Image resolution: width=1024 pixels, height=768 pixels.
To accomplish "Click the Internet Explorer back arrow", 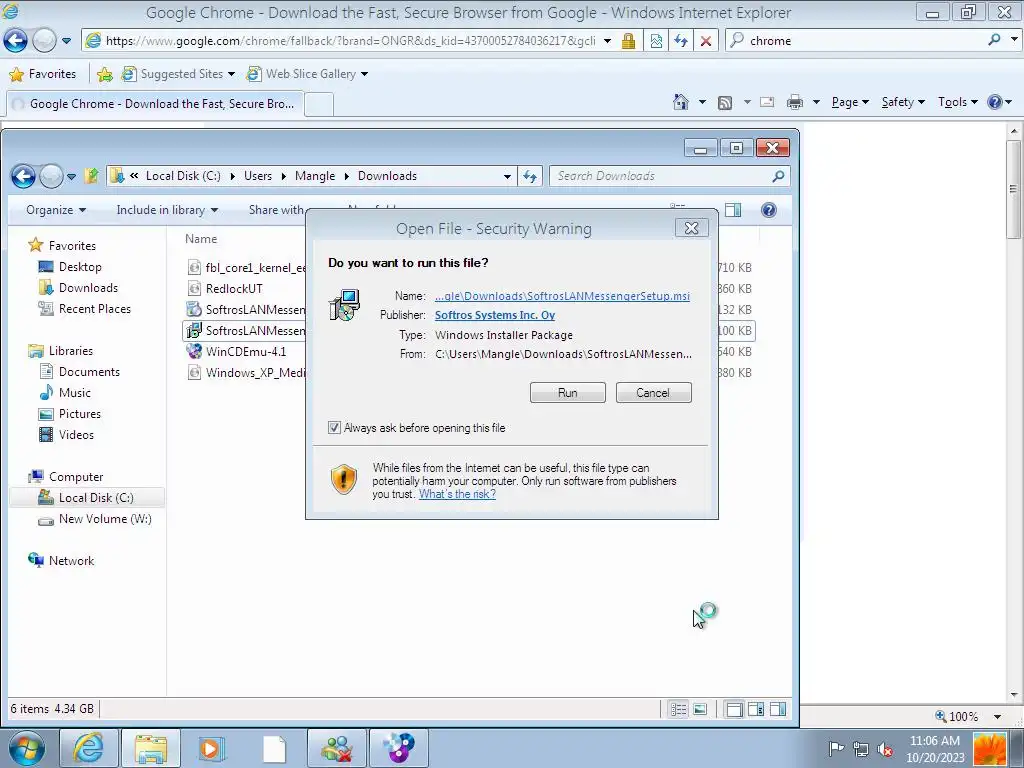I will point(16,40).
